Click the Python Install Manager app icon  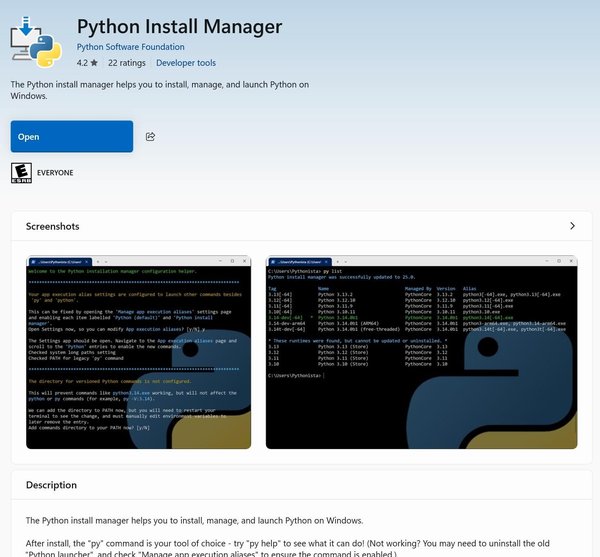36,42
